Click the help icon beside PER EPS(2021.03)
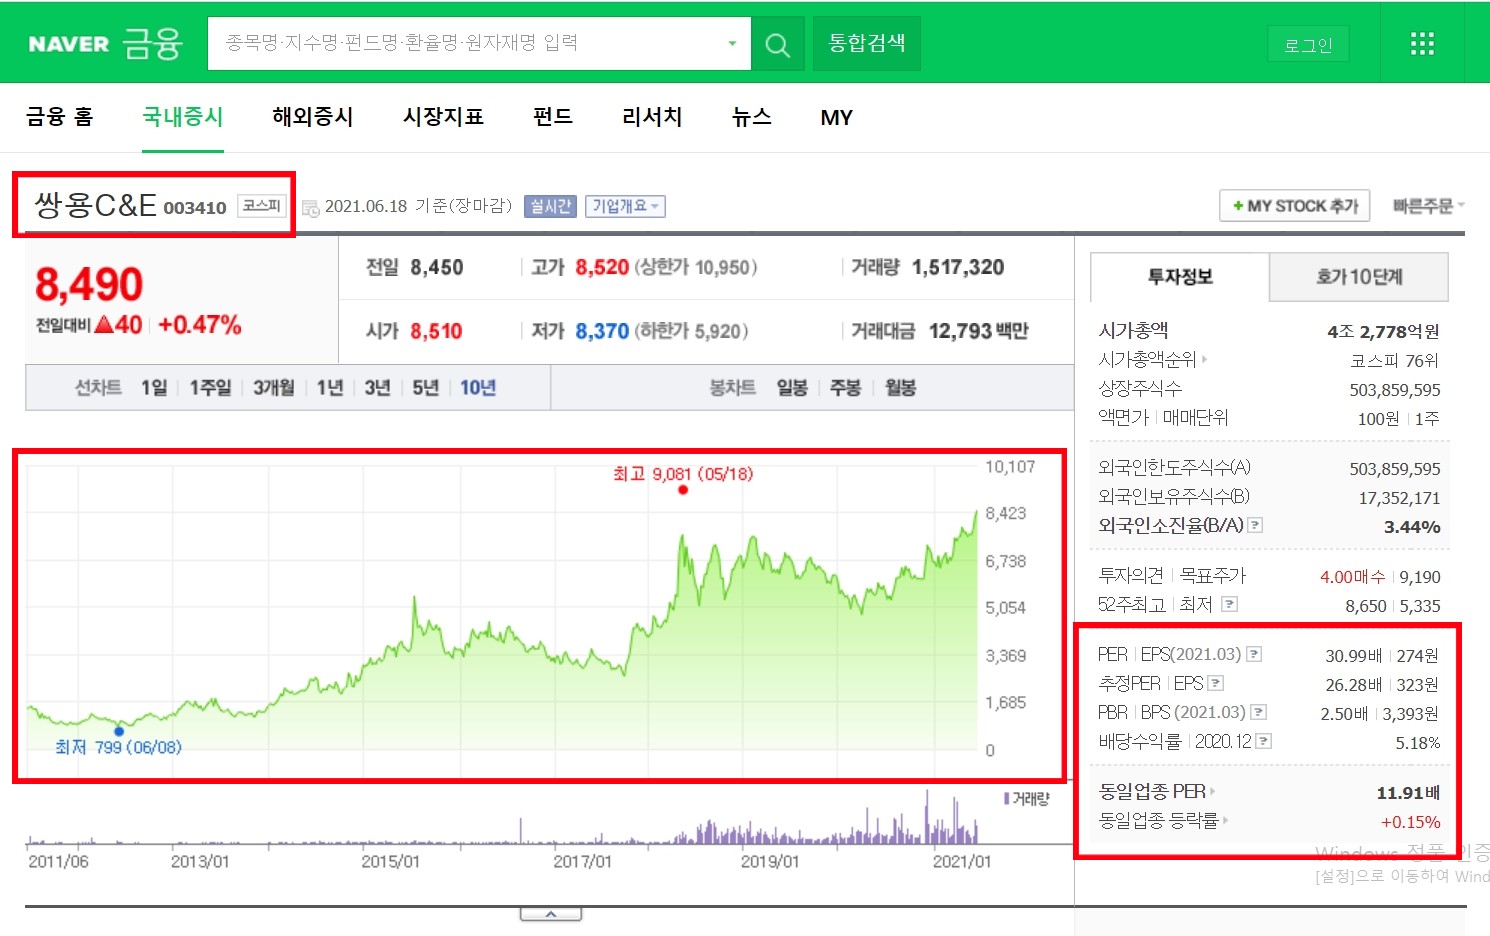The image size is (1490, 936). [1254, 654]
